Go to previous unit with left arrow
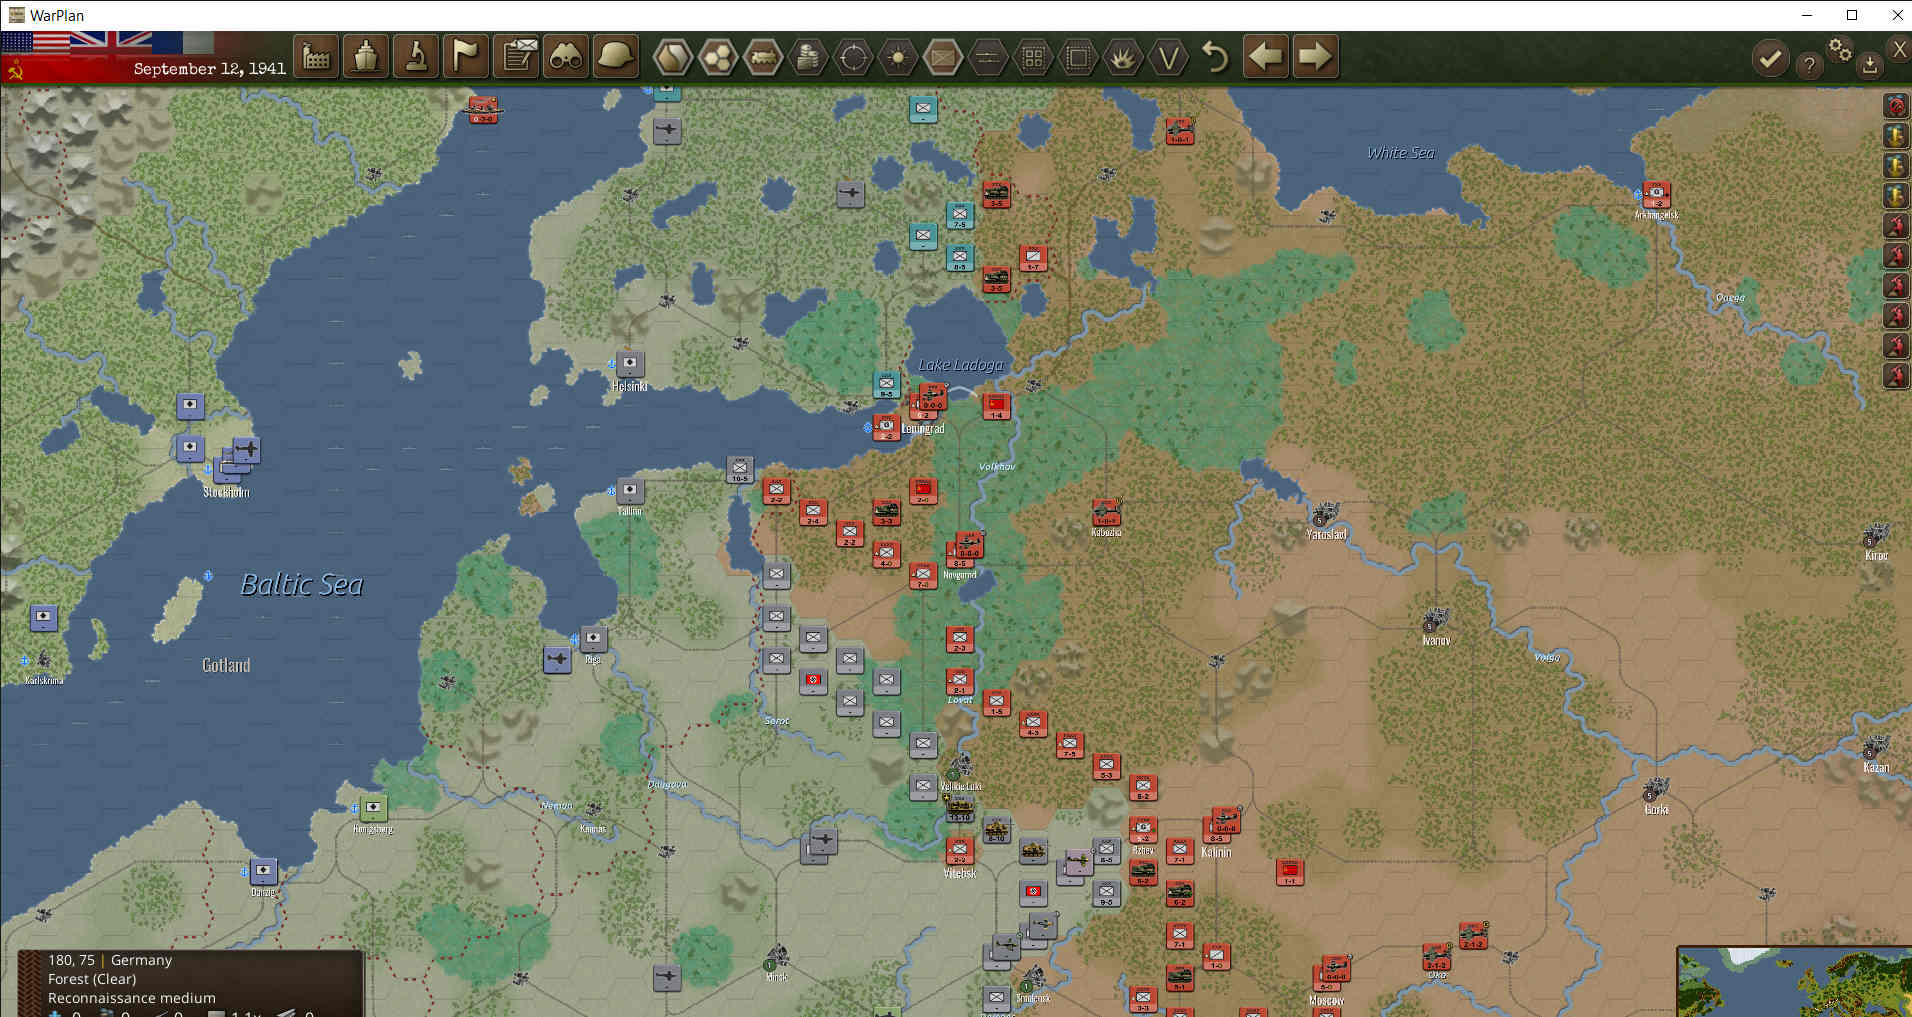The height and width of the screenshot is (1017, 1912). [1266, 57]
